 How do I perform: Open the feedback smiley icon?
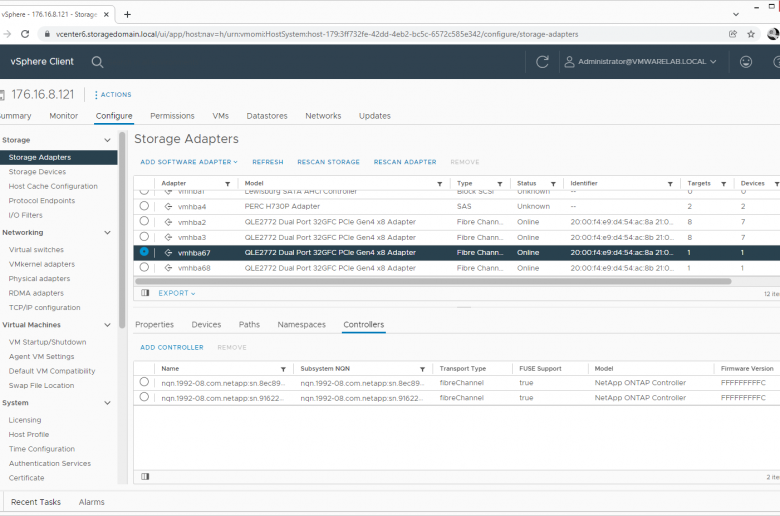coord(746,62)
